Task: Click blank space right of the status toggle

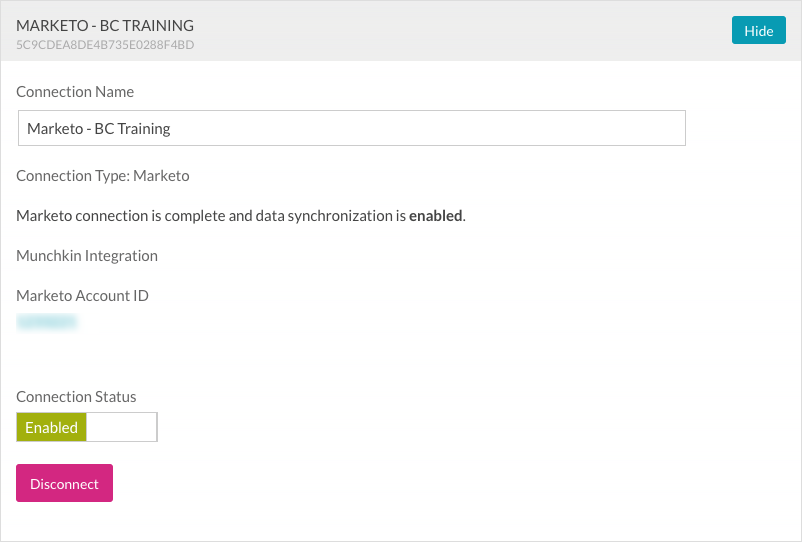Action: tap(400, 427)
